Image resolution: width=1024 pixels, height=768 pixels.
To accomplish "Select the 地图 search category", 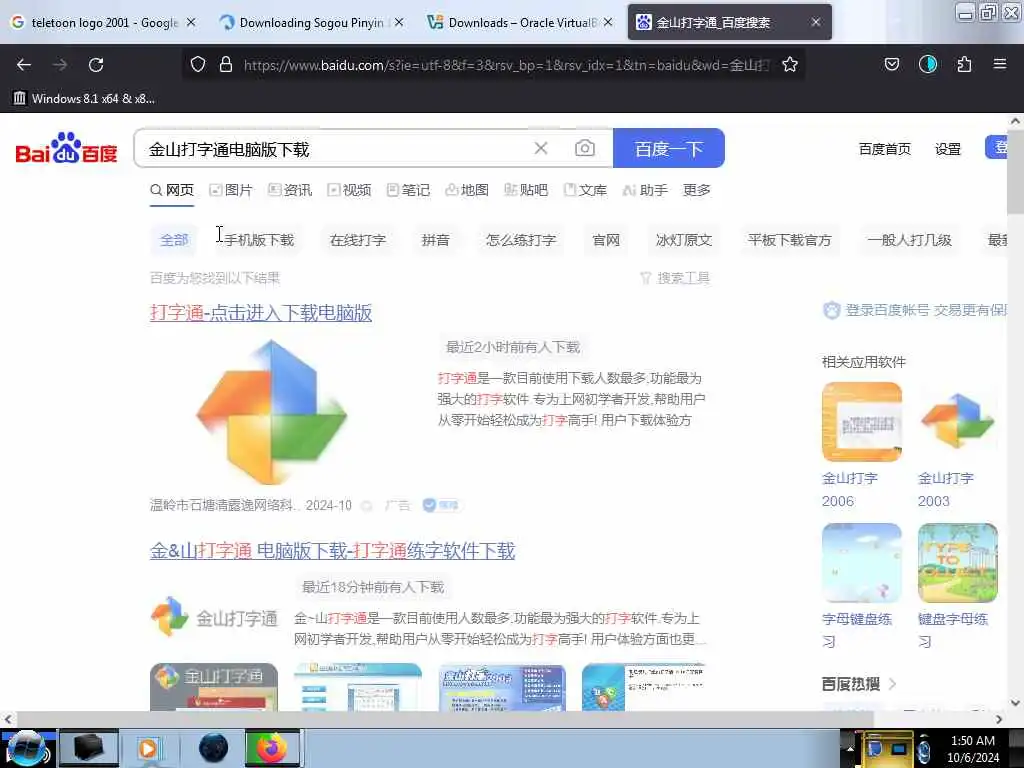I will tap(467, 190).
